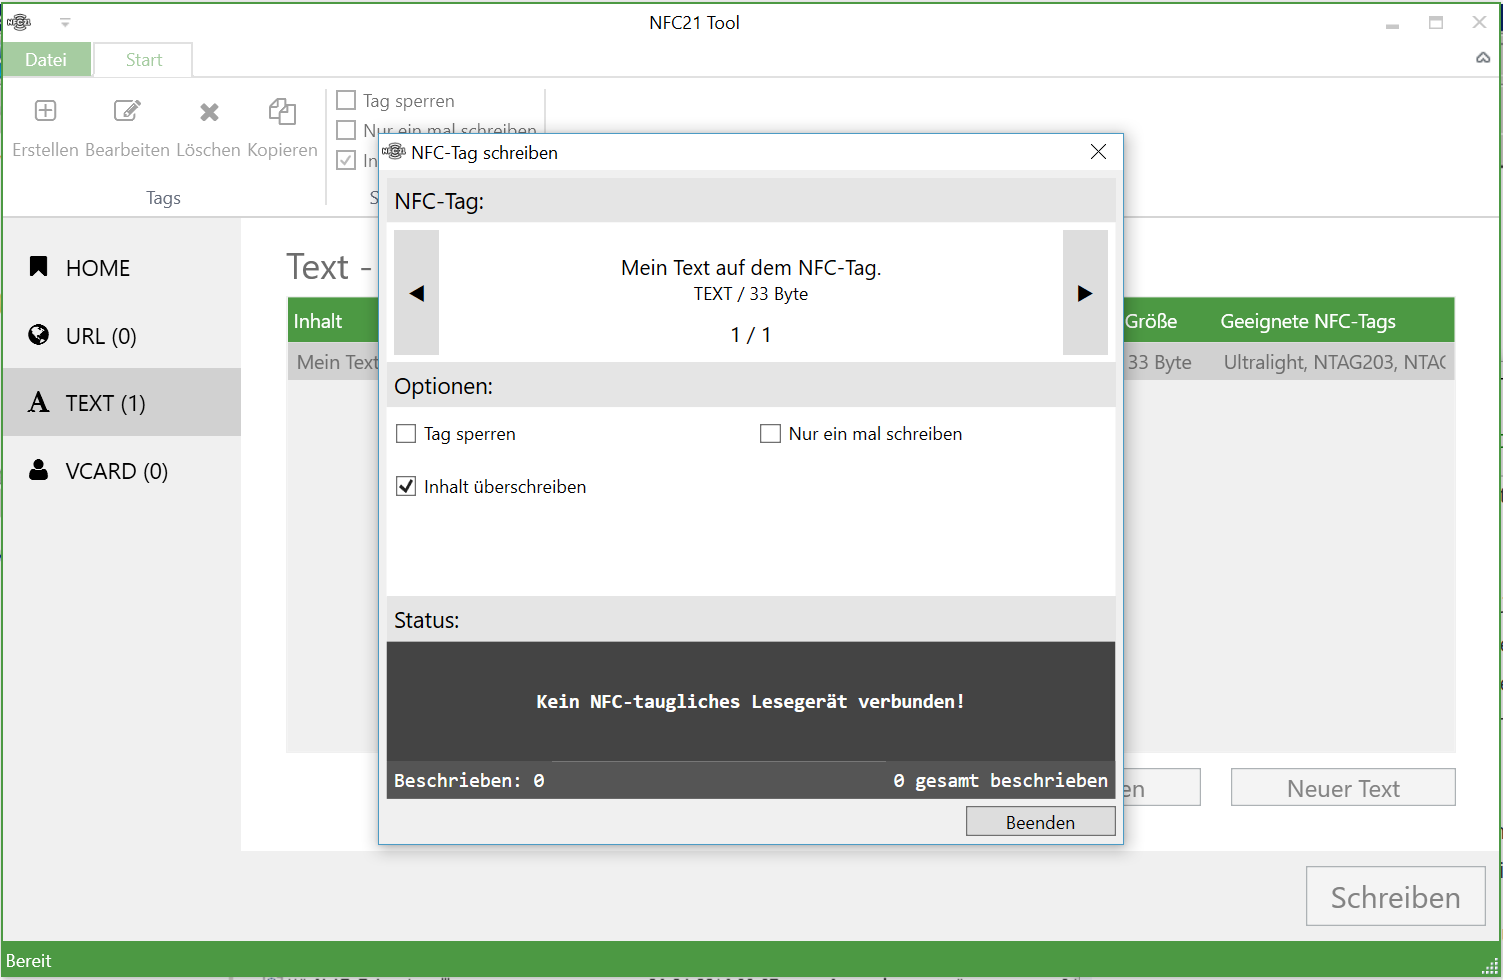Click the NFC21 app icon in title bar
The width and height of the screenshot is (1503, 980).
(x=19, y=22)
